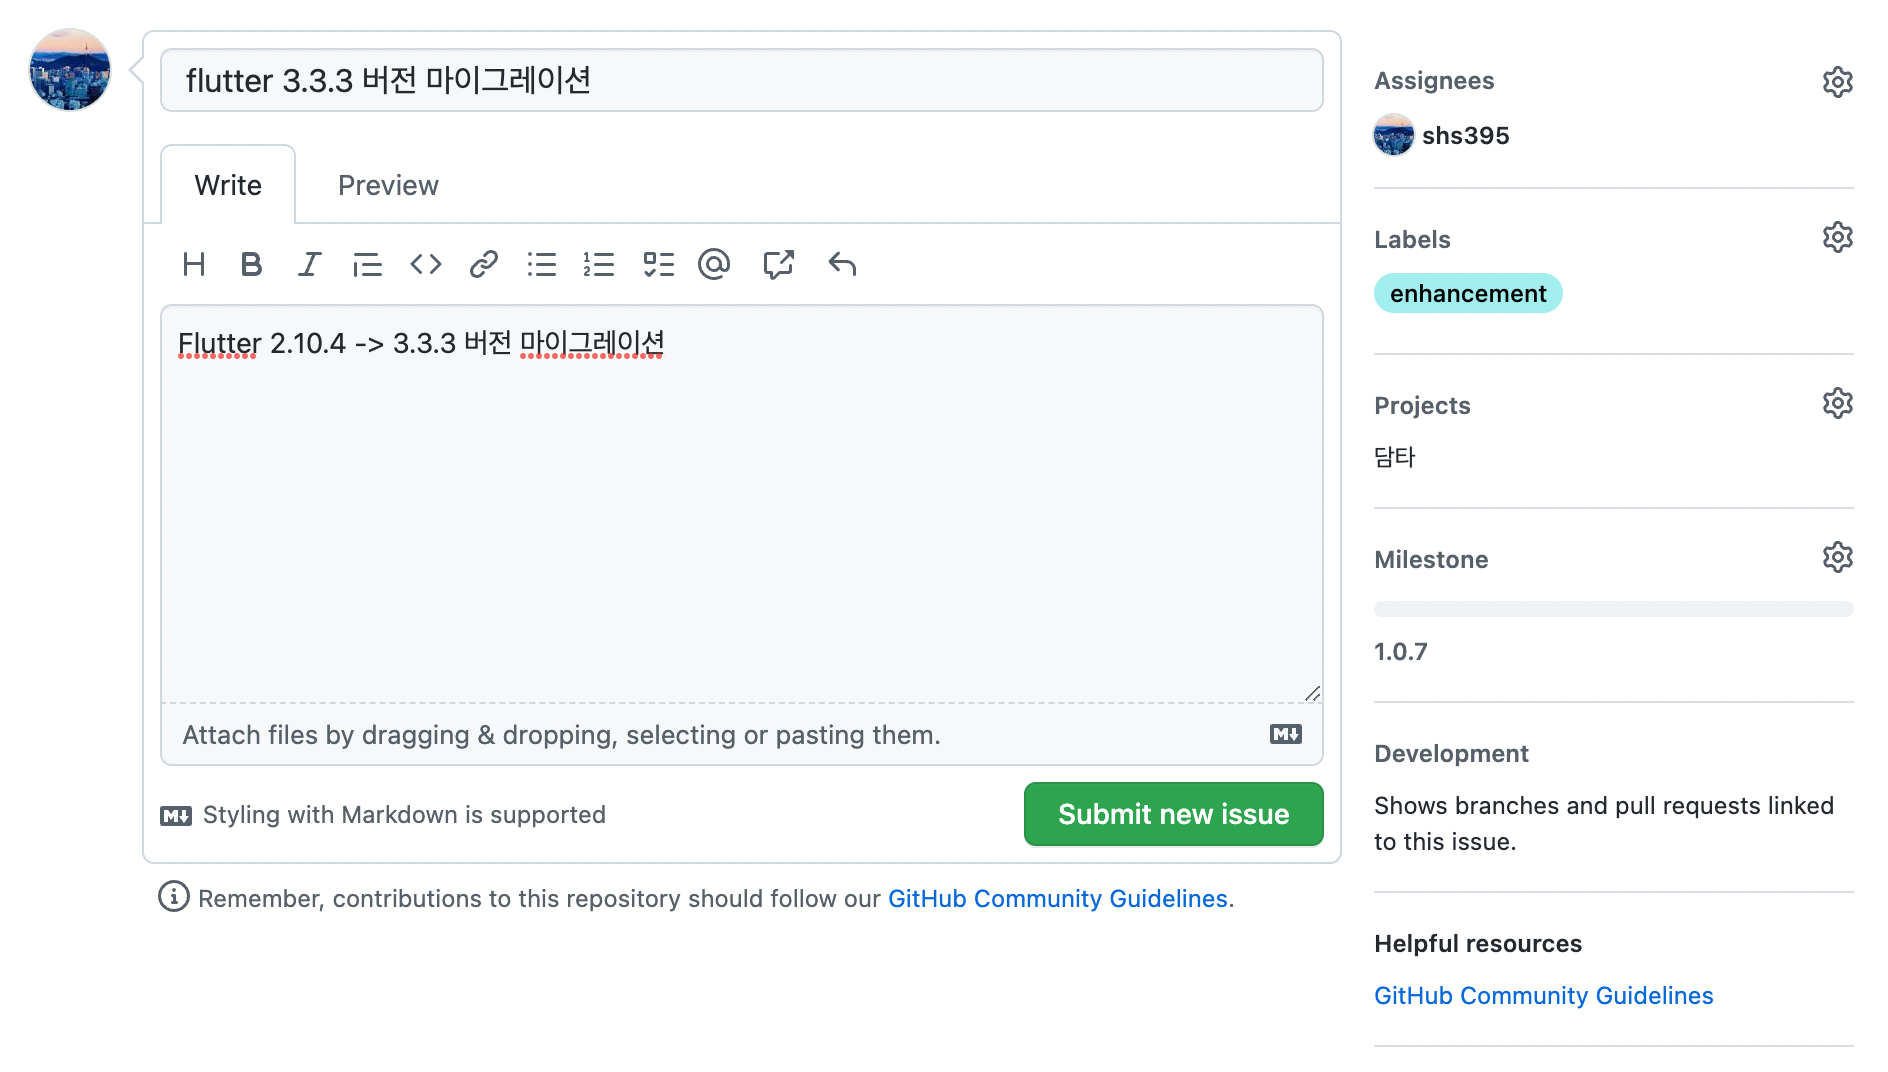Click the Helpful resources heading
This screenshot has height=1072, width=1888.
[1478, 944]
